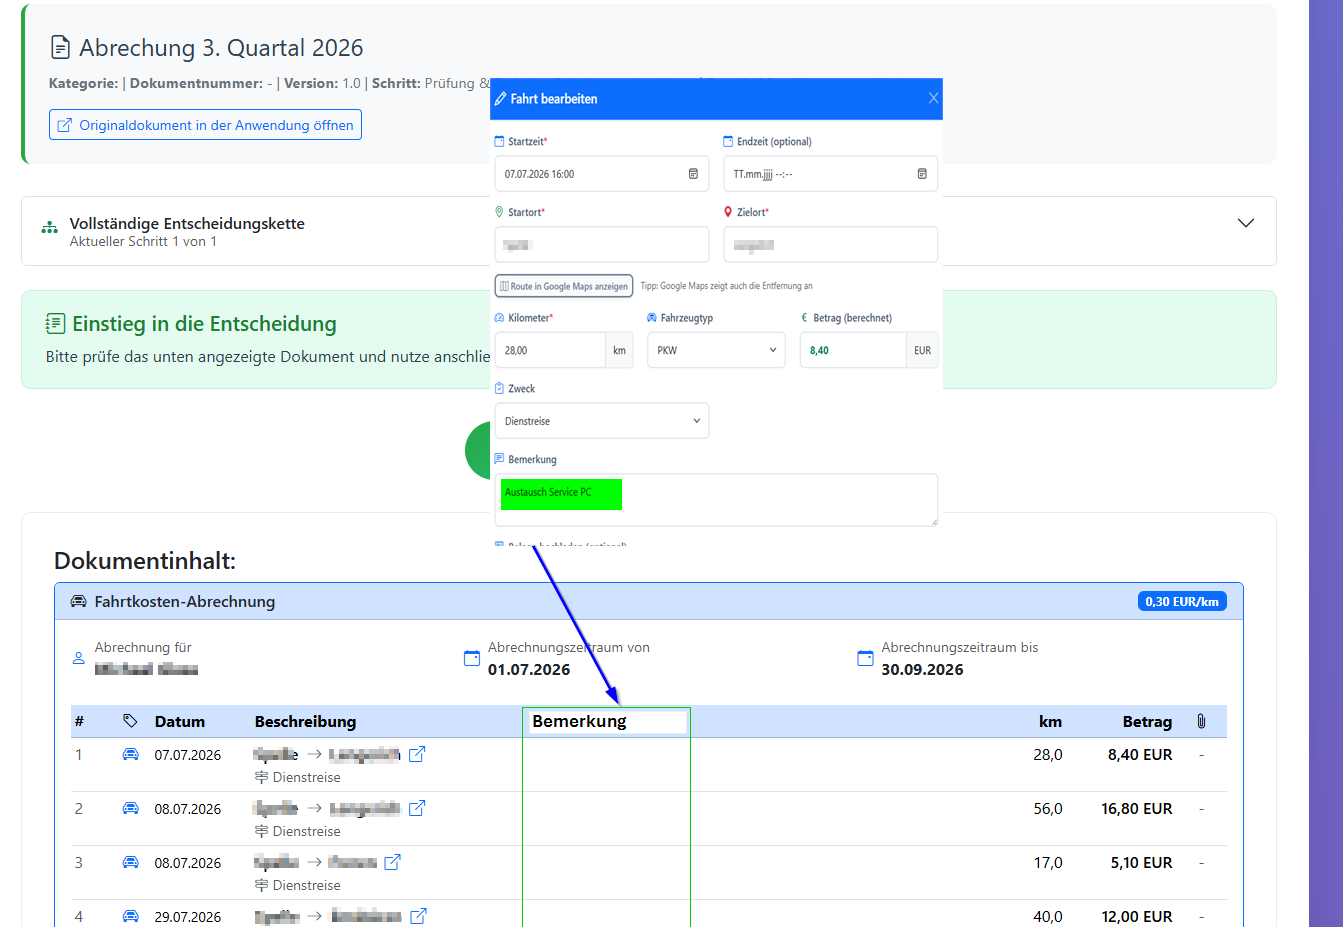Open the Endzeit date picker calendar icon
Screen dimensions: 1343x927
(x=922, y=174)
